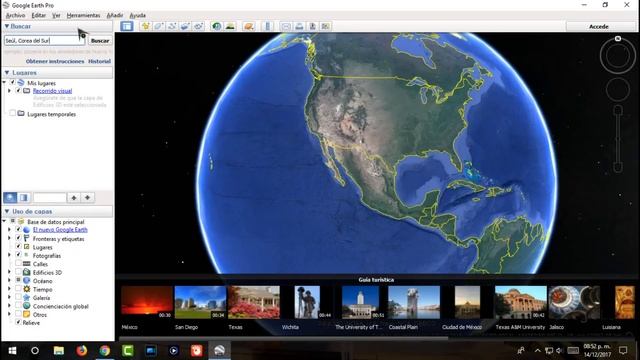Click the look-around compass ring
Viewport: 640px width, 360px height.
(x=618, y=56)
